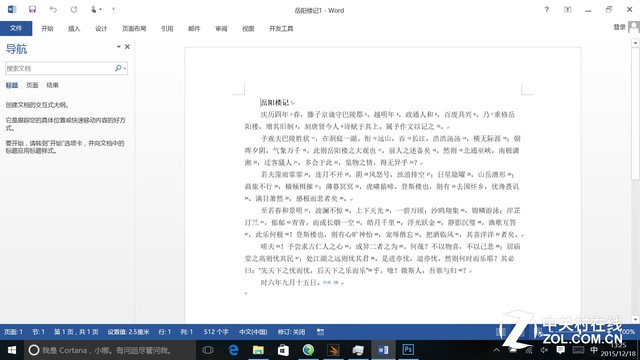Click 第1页,共1页 in the status bar
Screen dimensions: 640x360
(76, 332)
